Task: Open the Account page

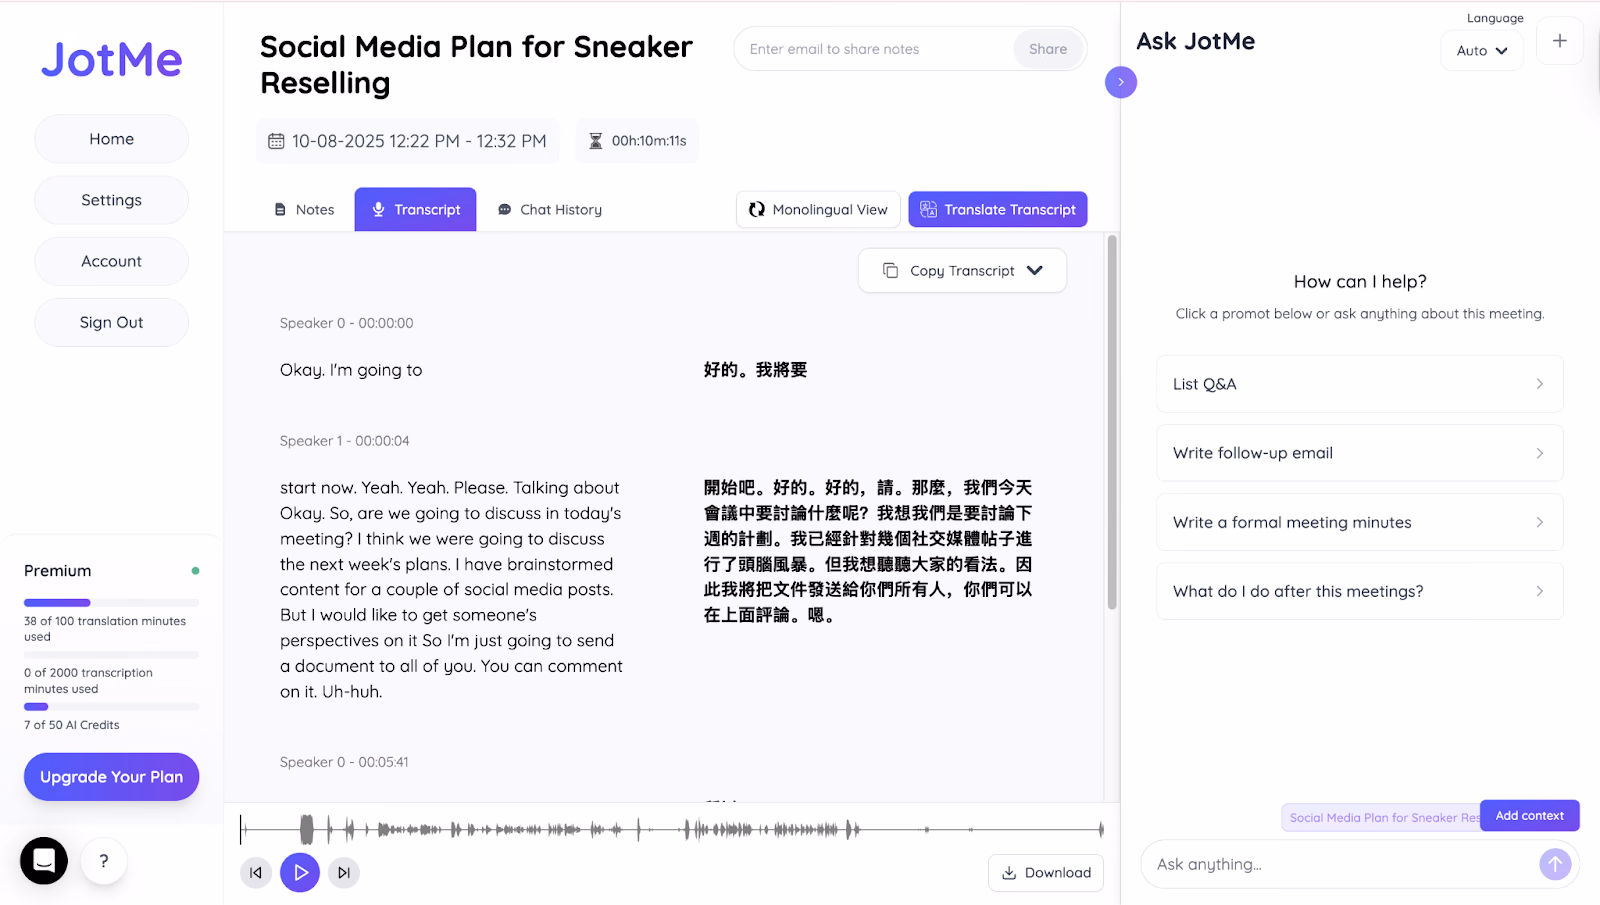Action: [x=111, y=261]
